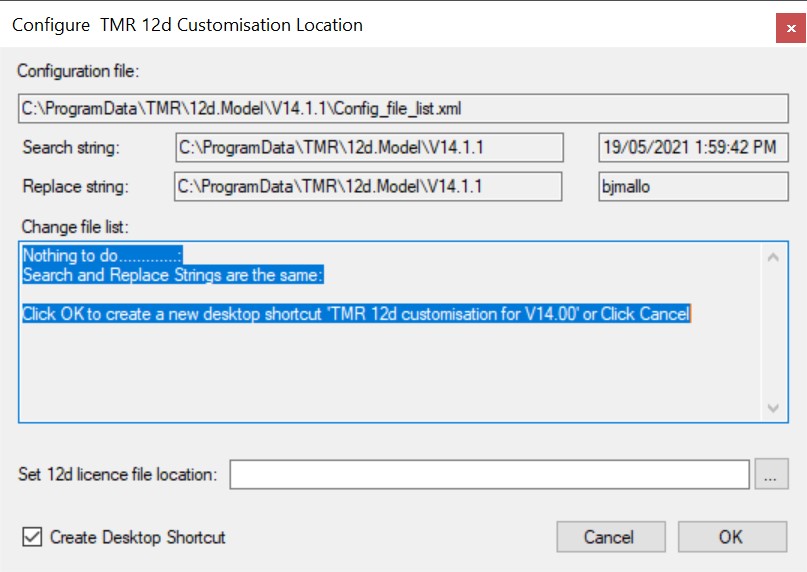Close the Configure TMR 12d Customisation dialog
This screenshot has height=572, width=807.
tap(791, 28)
